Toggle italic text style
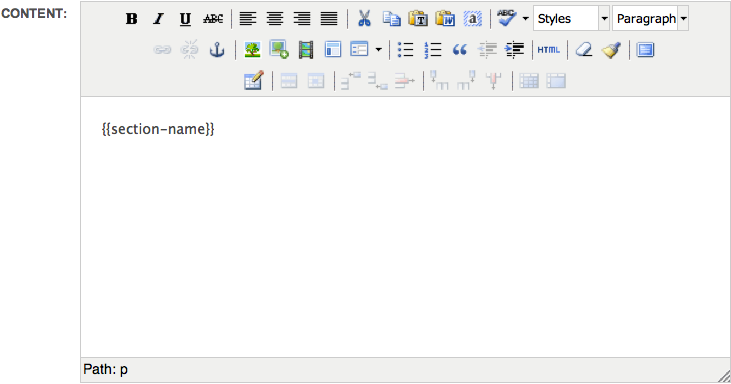Image resolution: width=731 pixels, height=384 pixels. [159, 19]
